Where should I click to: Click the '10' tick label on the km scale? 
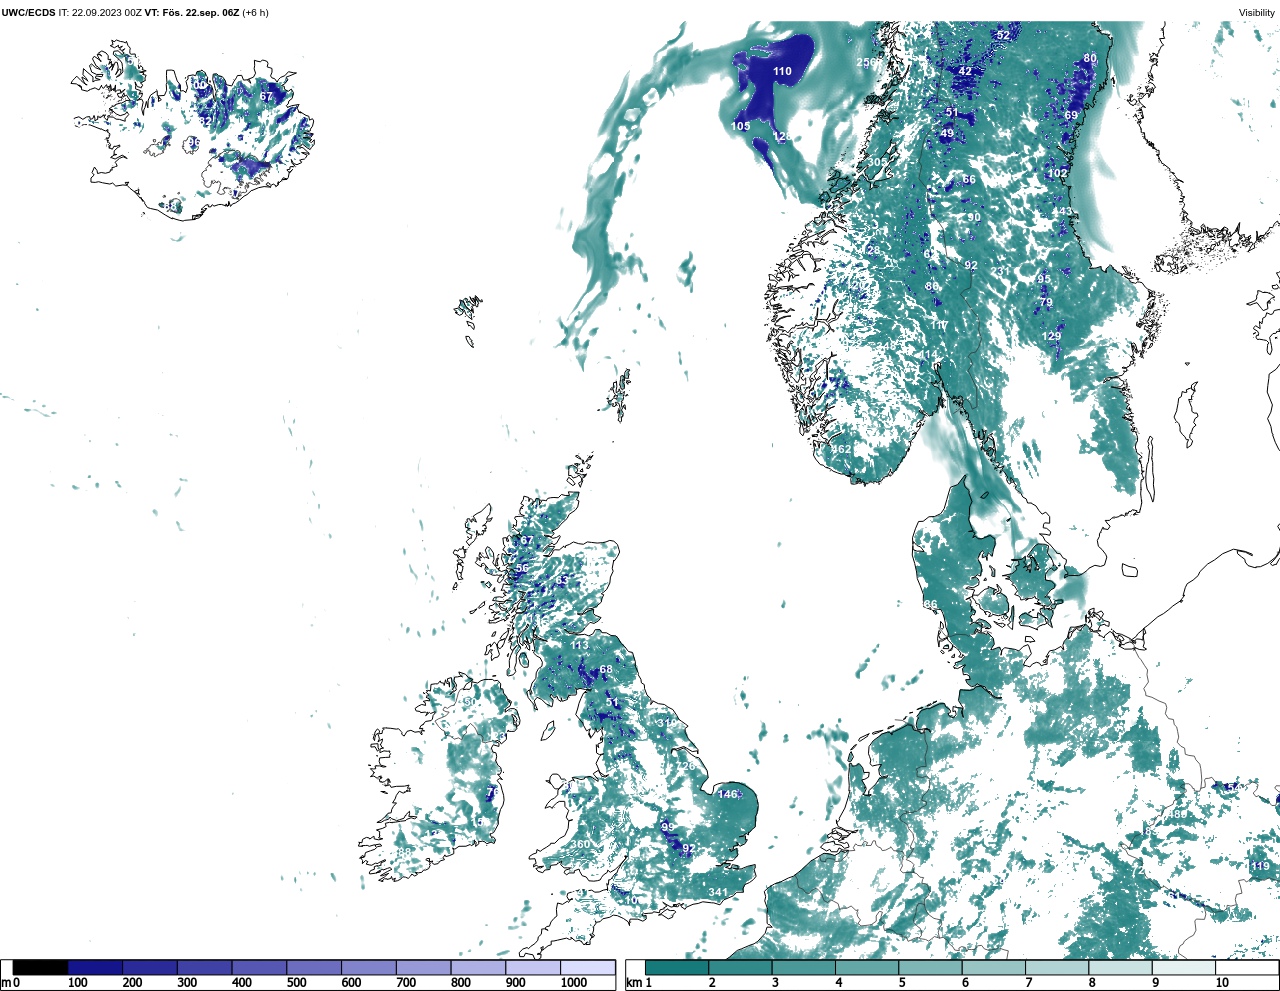(x=1222, y=983)
